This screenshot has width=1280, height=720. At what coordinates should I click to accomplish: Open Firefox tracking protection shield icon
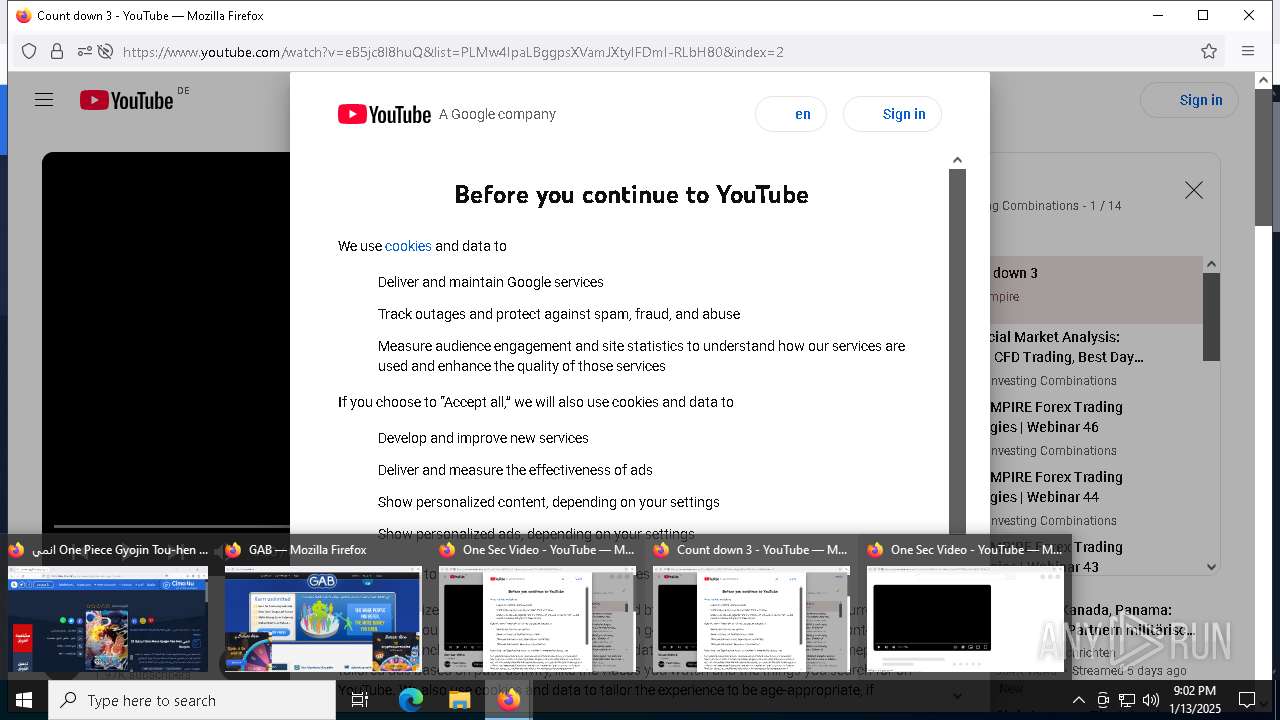click(29, 51)
